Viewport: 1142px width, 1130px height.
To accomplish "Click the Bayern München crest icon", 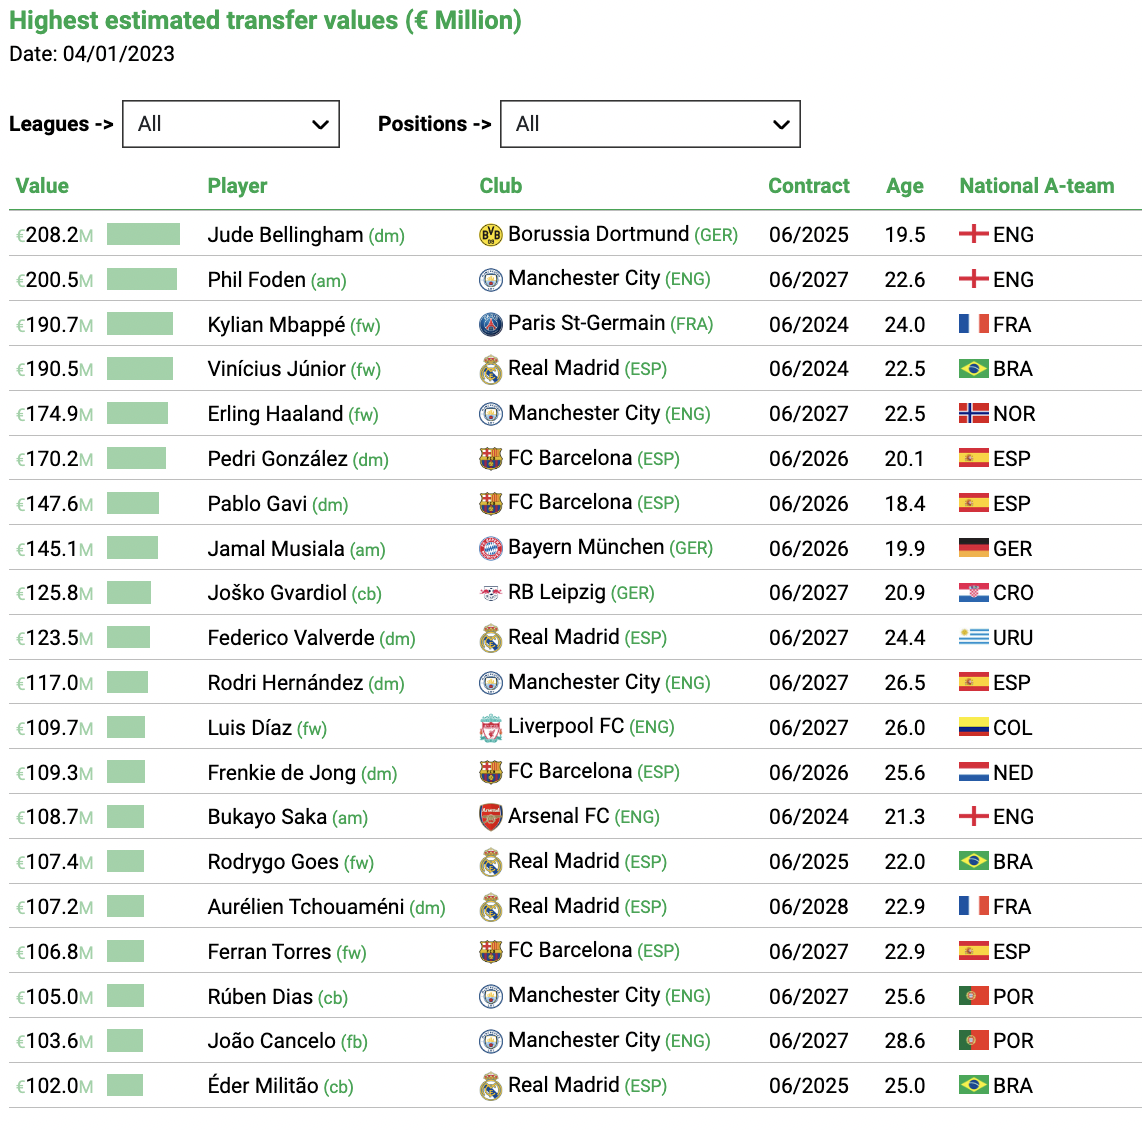I will tap(491, 549).
